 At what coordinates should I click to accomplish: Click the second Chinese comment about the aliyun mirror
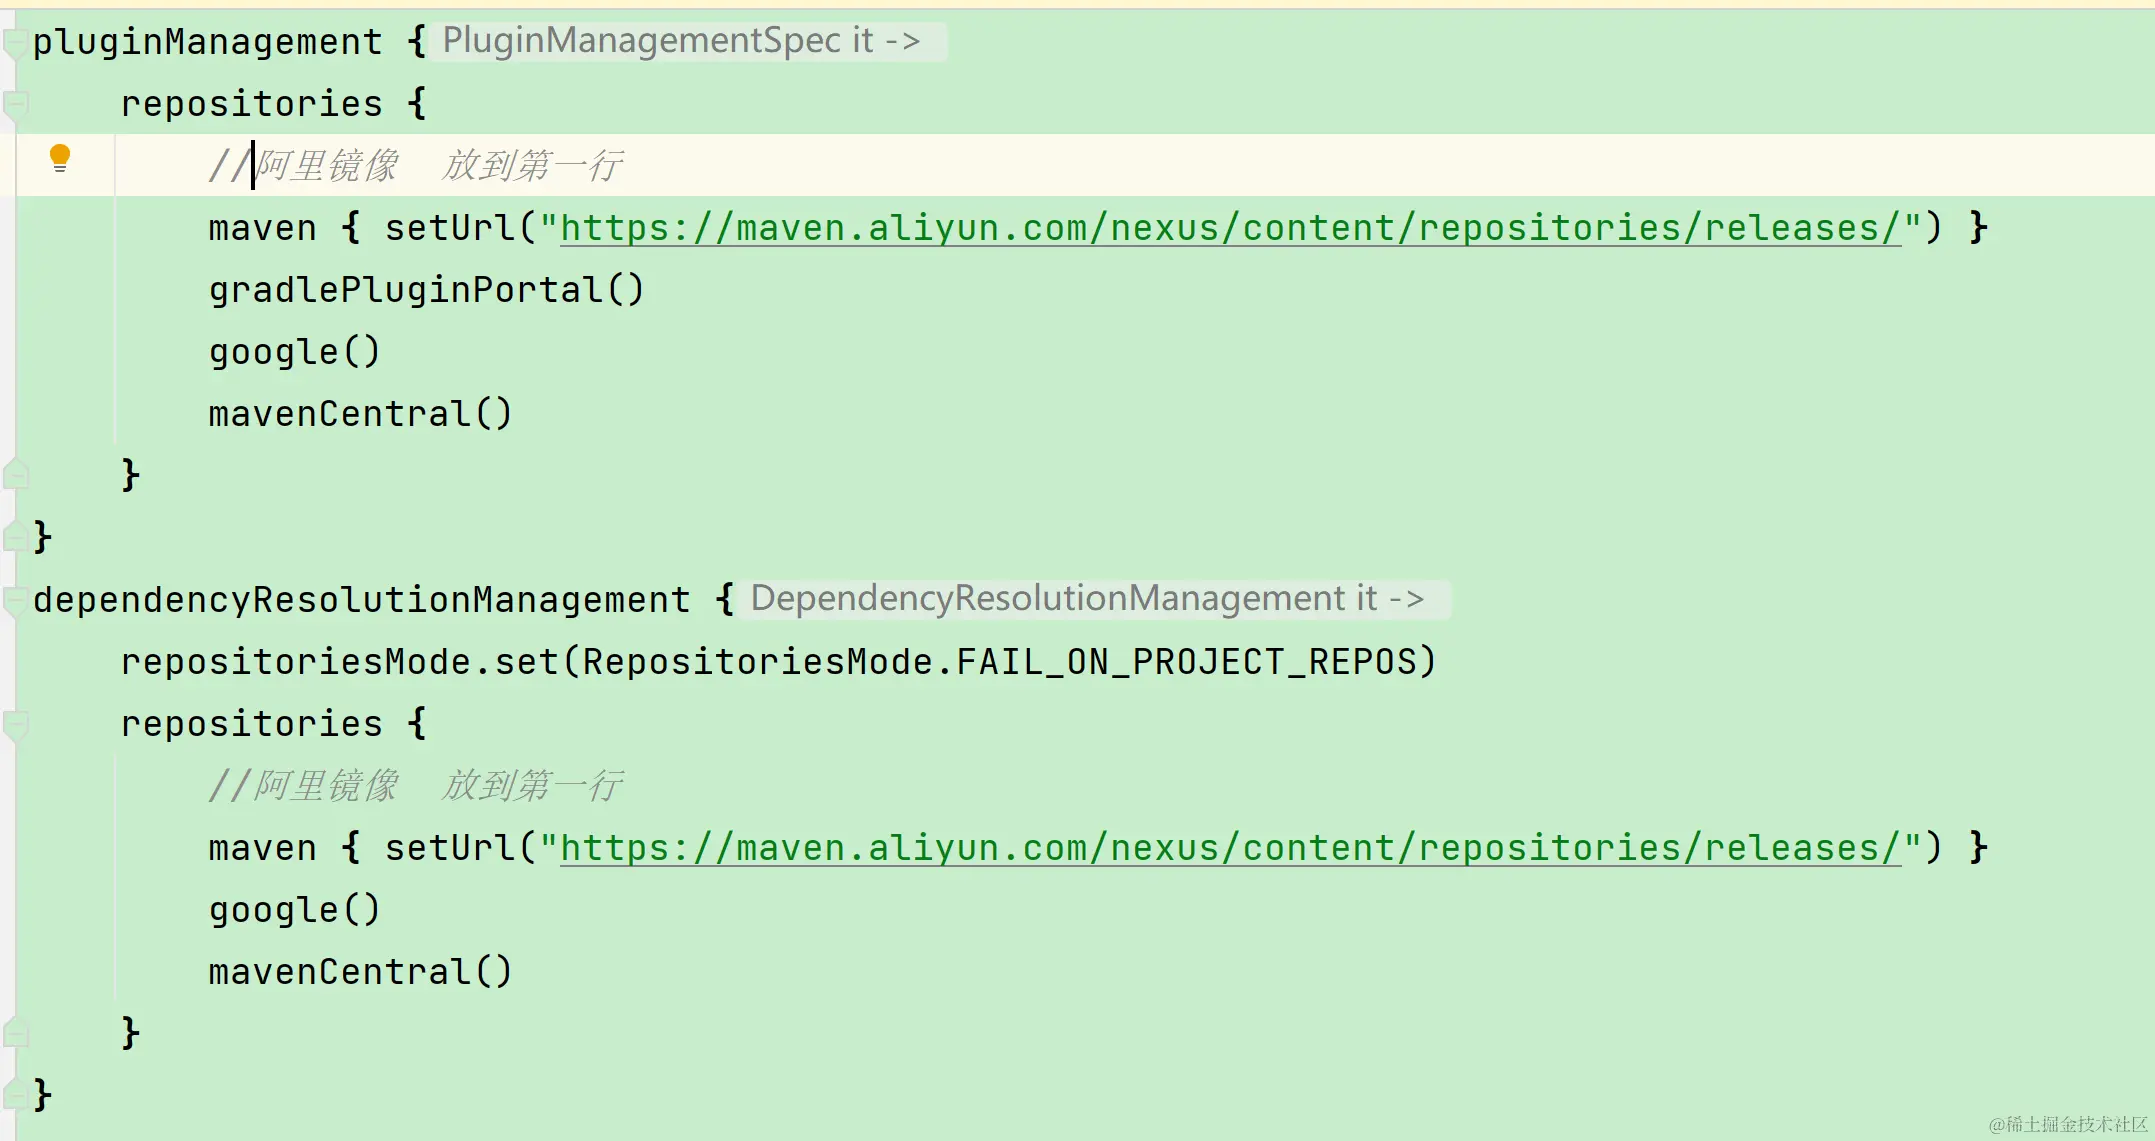[x=416, y=786]
